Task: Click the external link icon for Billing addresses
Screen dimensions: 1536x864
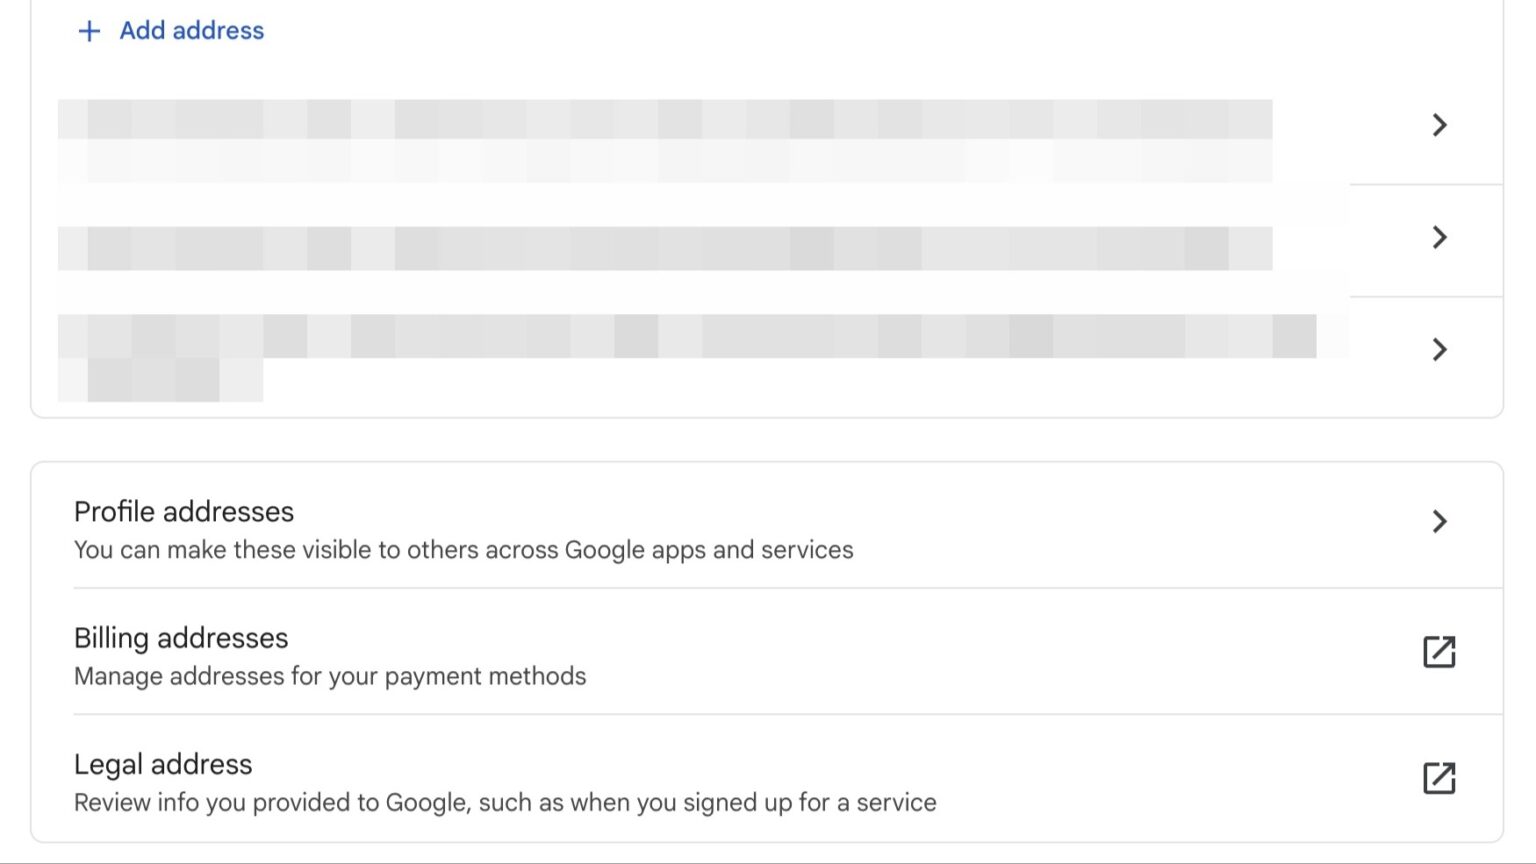Action: (1440, 652)
